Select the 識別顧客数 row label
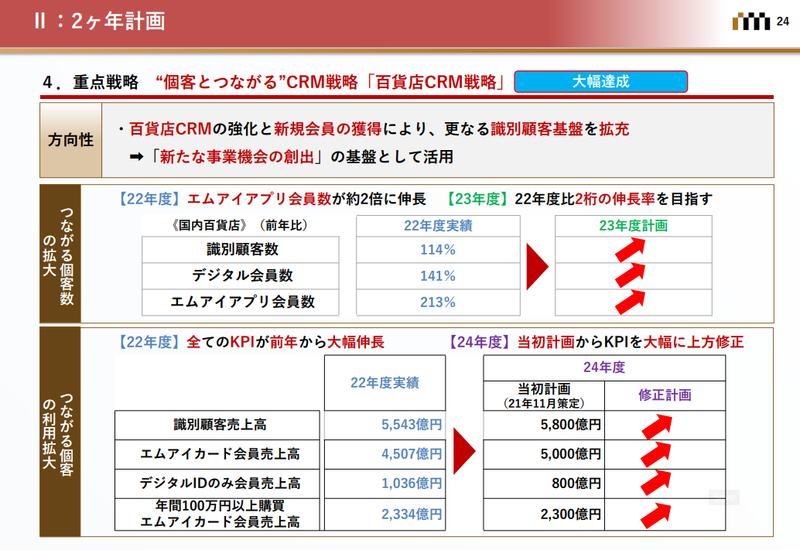Screen dimensions: 800x550 tap(242, 249)
